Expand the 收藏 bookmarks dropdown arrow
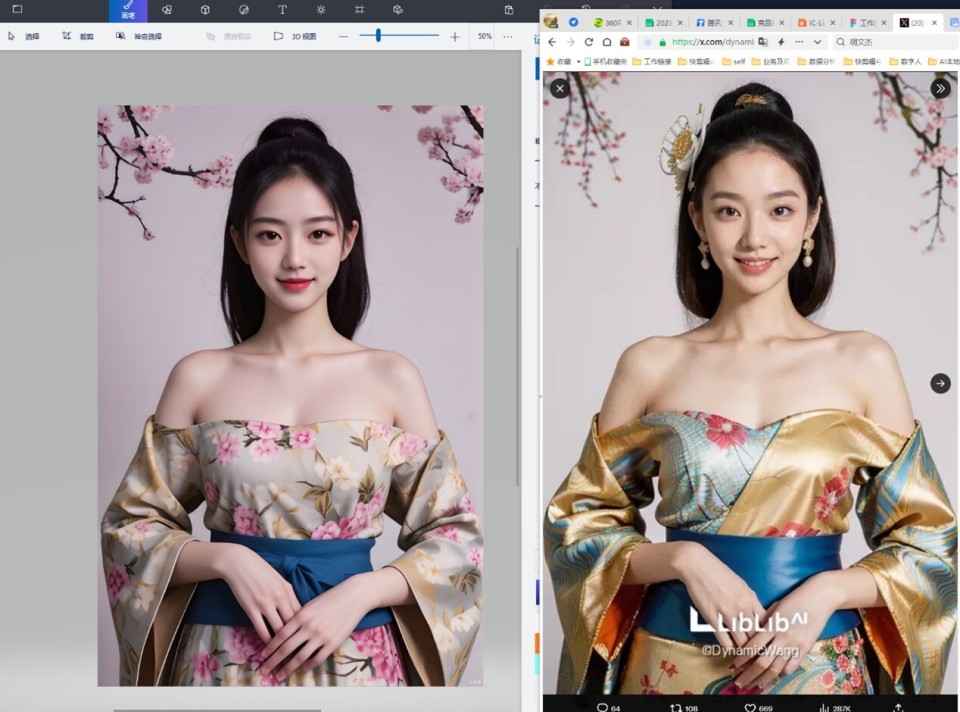The height and width of the screenshot is (712, 960). (578, 60)
